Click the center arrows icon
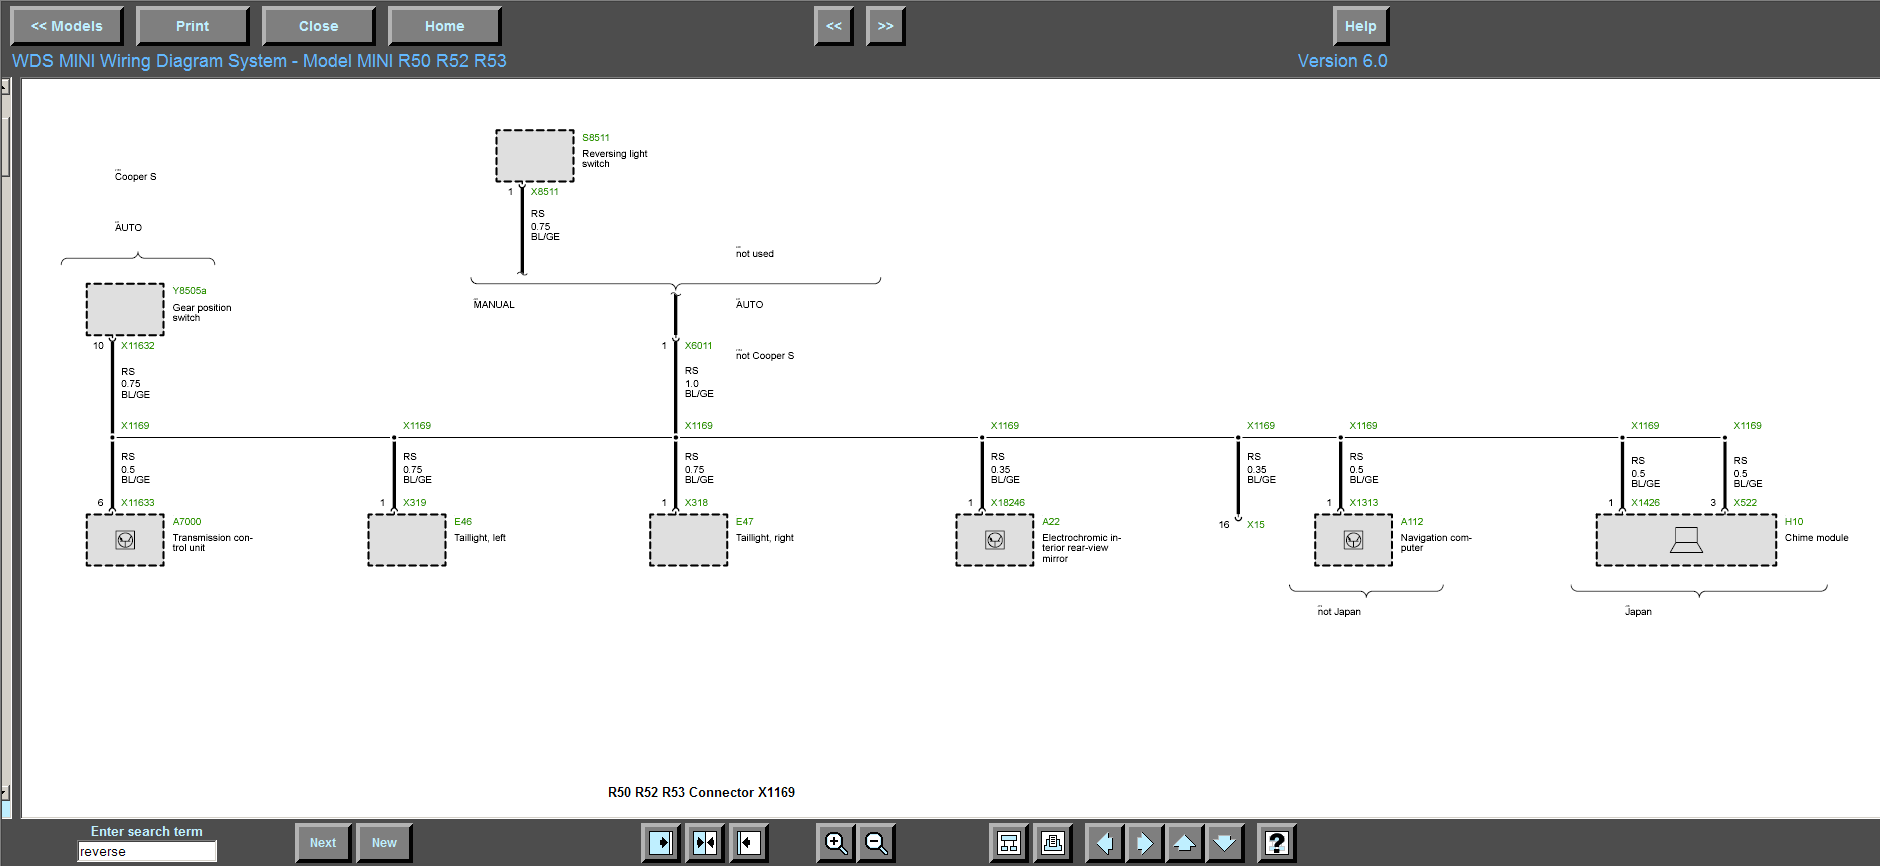This screenshot has height=866, width=1880. (x=705, y=843)
